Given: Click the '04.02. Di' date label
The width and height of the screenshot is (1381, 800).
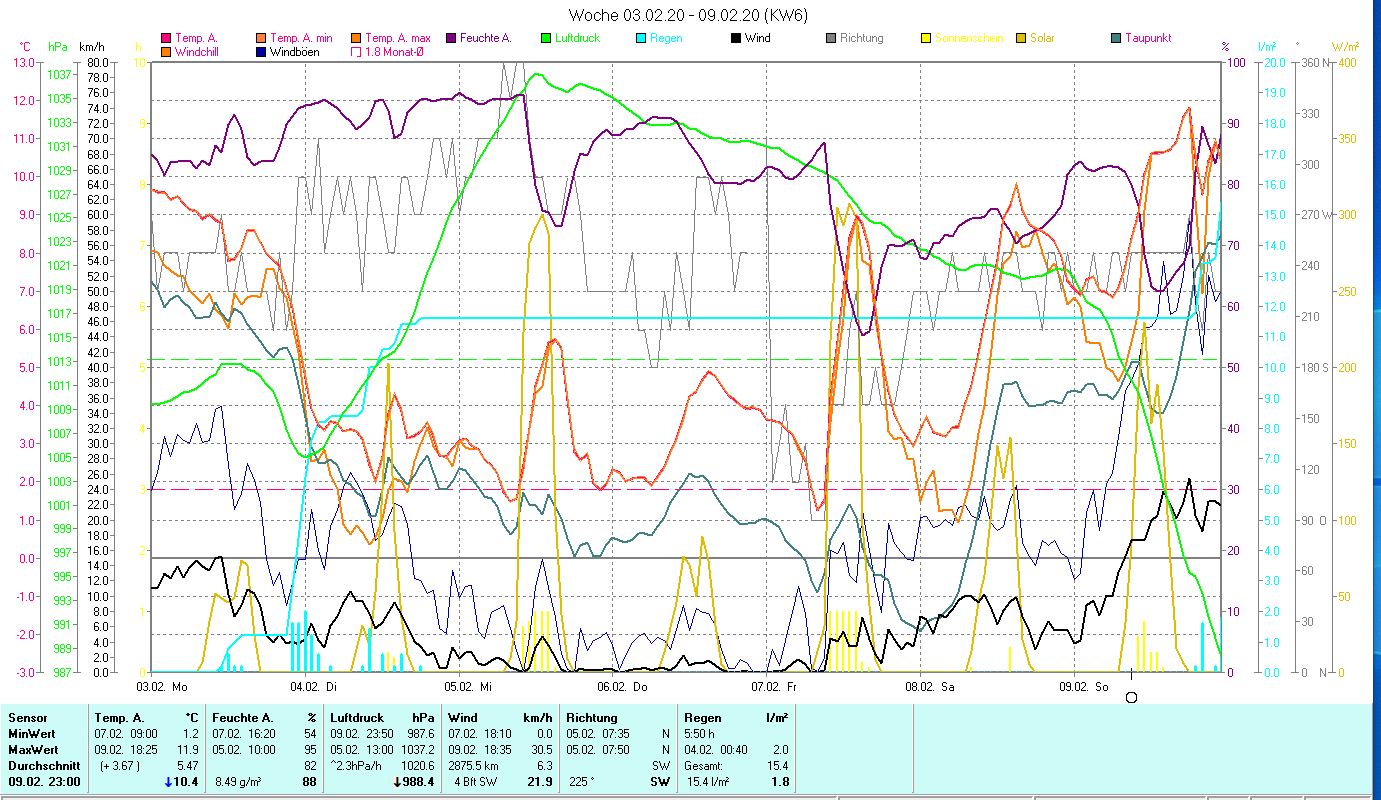Looking at the screenshot, I should [x=313, y=687].
